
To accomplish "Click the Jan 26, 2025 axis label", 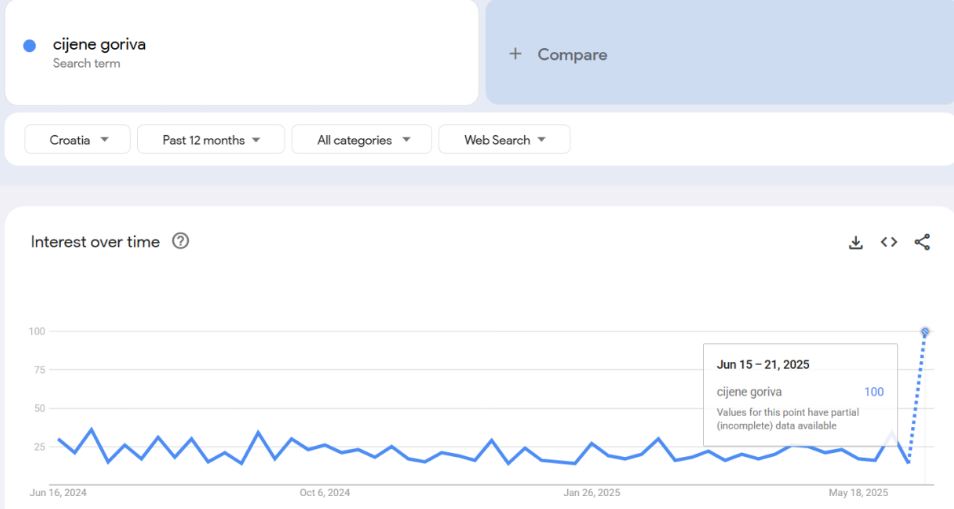I will click(x=592, y=493).
